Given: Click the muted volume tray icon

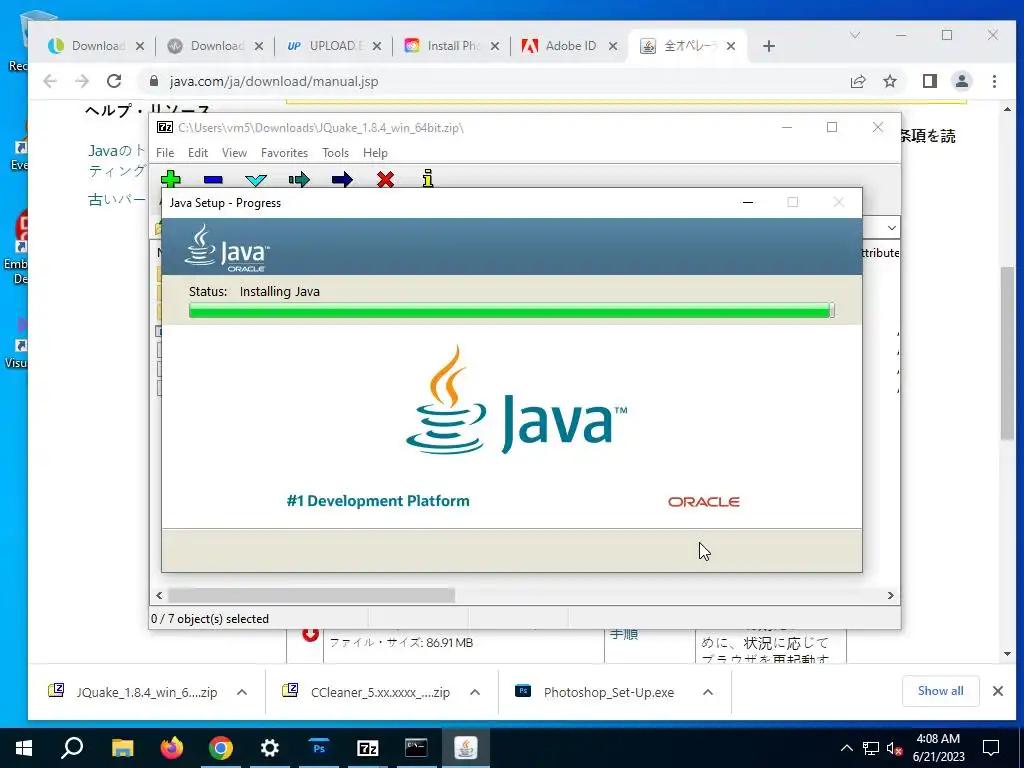Looking at the screenshot, I should click(894, 748).
